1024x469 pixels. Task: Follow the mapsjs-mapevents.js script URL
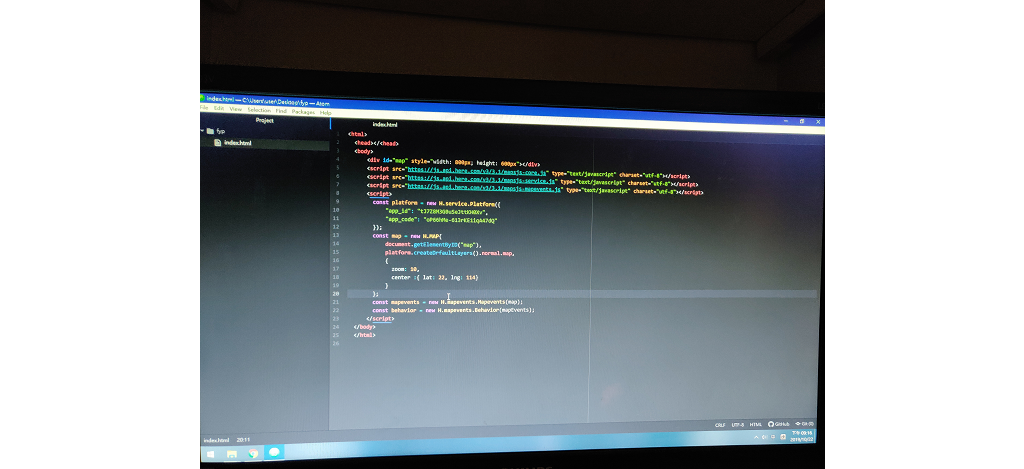[x=485, y=187]
